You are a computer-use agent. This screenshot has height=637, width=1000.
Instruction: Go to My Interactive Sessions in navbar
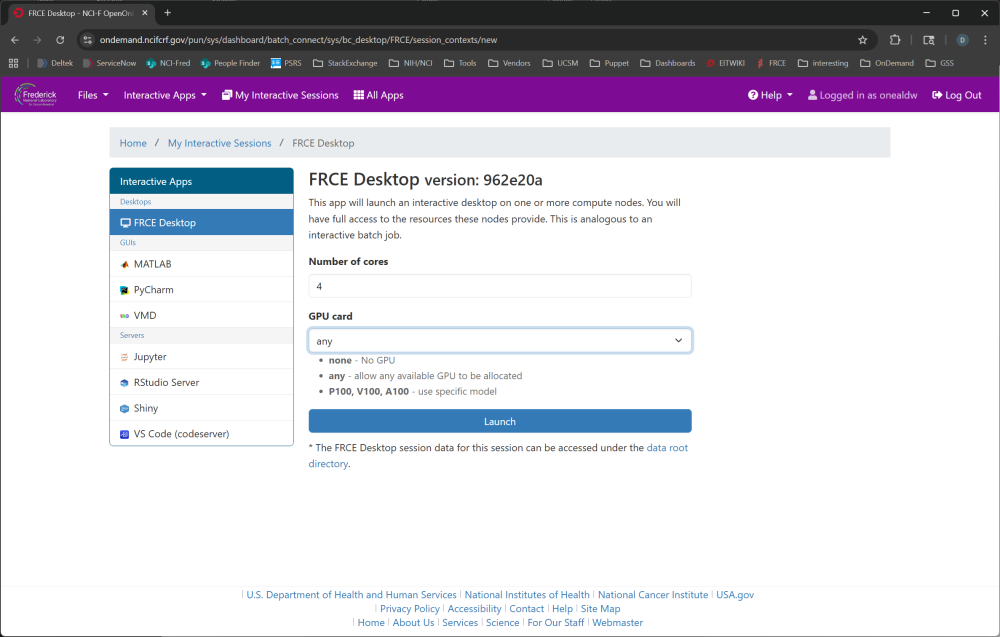click(x=280, y=95)
